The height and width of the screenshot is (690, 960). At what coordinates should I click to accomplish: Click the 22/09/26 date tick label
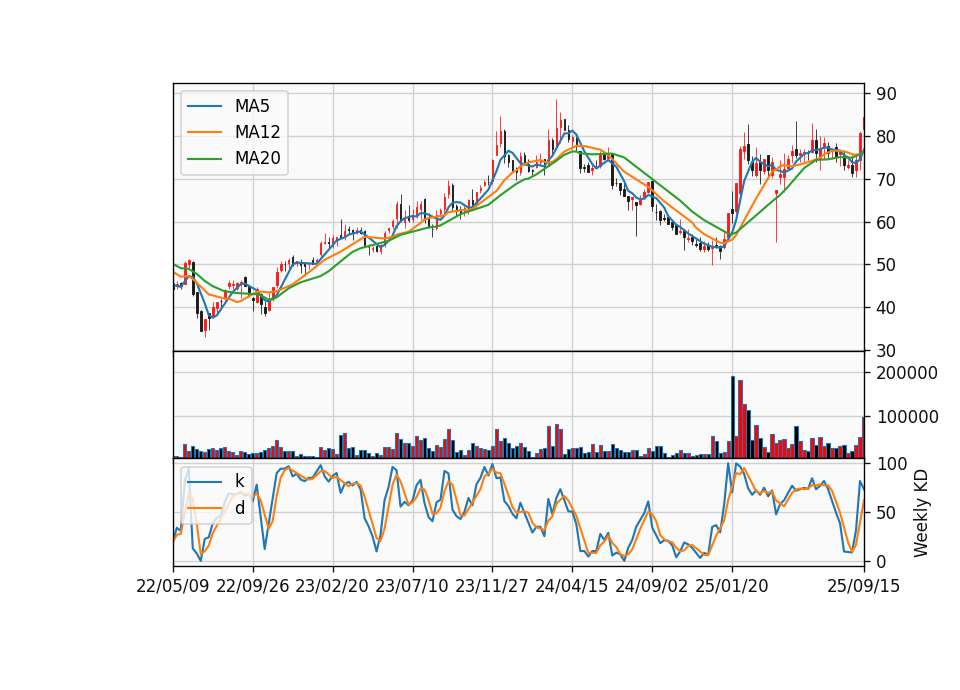pos(253,586)
